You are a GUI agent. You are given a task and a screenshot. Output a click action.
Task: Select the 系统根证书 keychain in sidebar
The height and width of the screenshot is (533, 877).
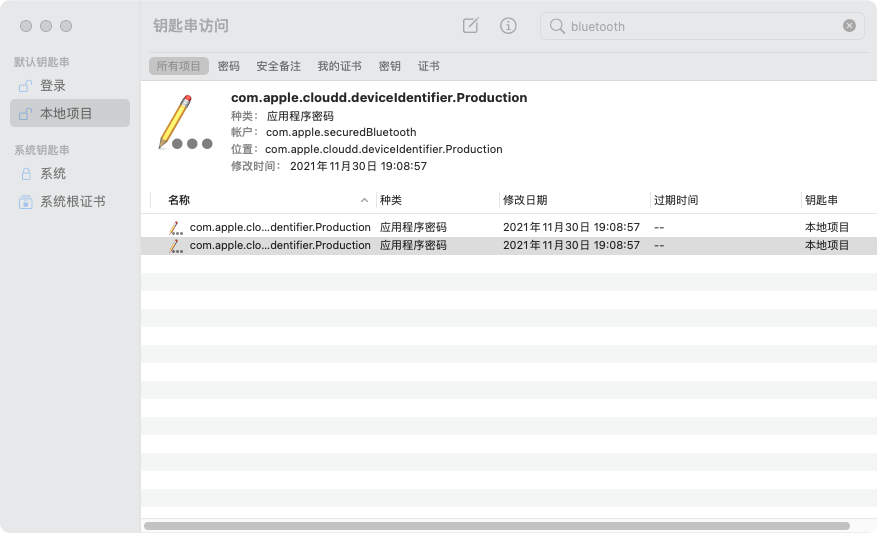point(70,201)
